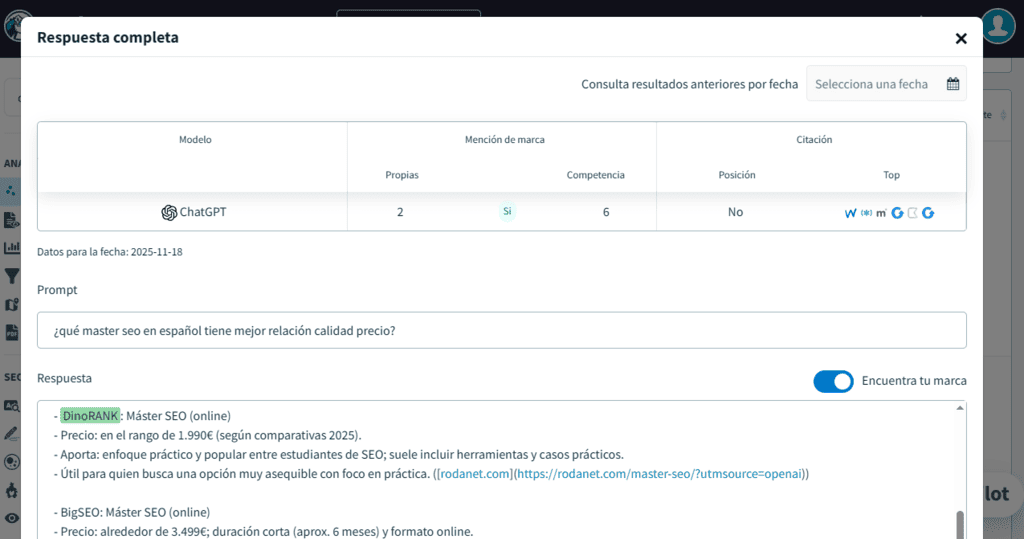Open the last G citation icon in Top

[928, 213]
